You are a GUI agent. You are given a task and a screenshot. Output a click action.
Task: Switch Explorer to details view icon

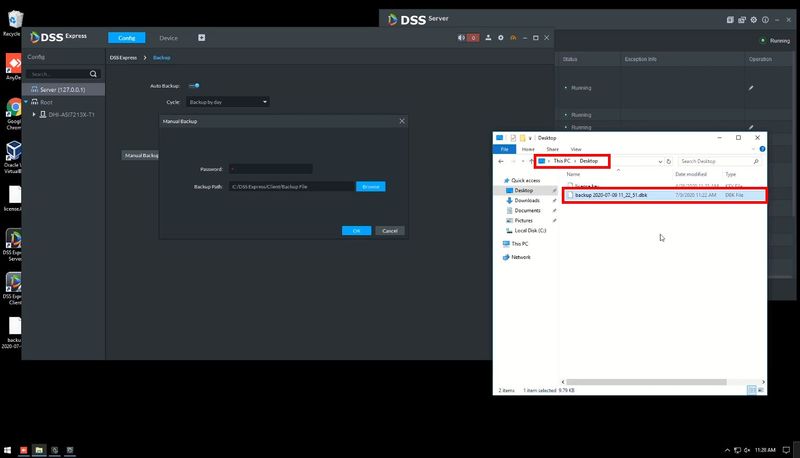(x=751, y=390)
